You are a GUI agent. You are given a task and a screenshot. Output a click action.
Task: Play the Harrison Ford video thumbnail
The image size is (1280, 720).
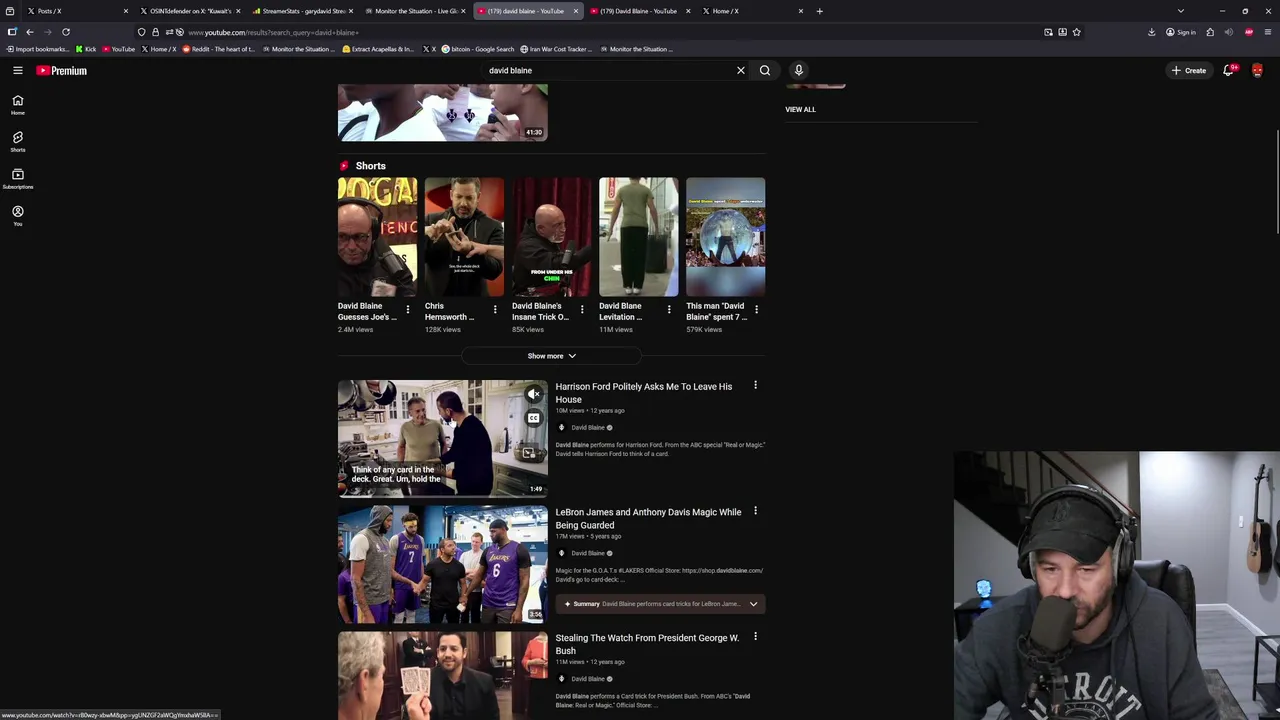pyautogui.click(x=442, y=438)
